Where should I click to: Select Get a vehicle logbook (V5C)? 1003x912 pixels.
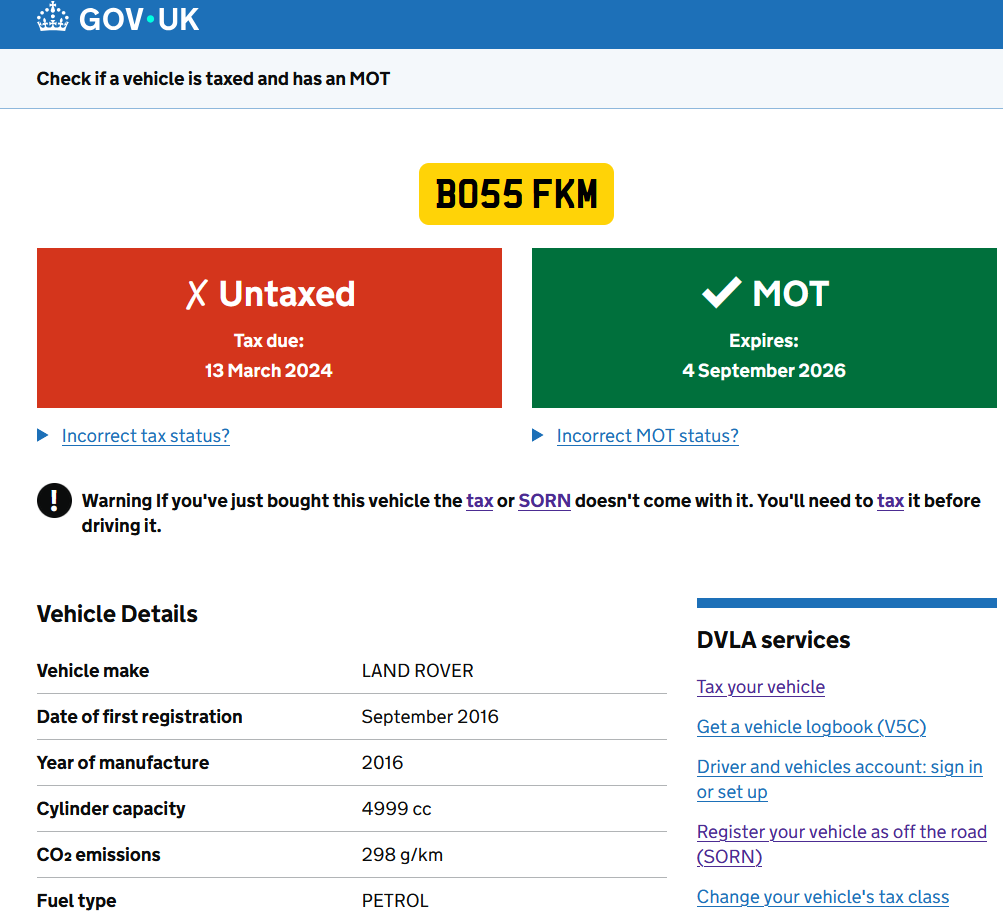click(811, 727)
